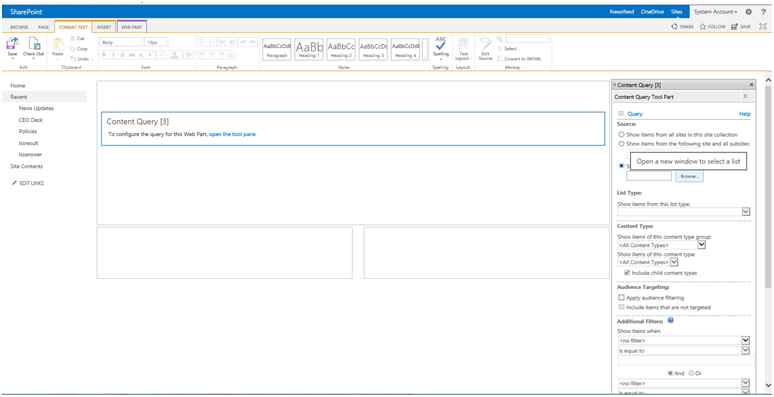Select the And filter operator radio button
The width and height of the screenshot is (774, 397).
pos(671,373)
